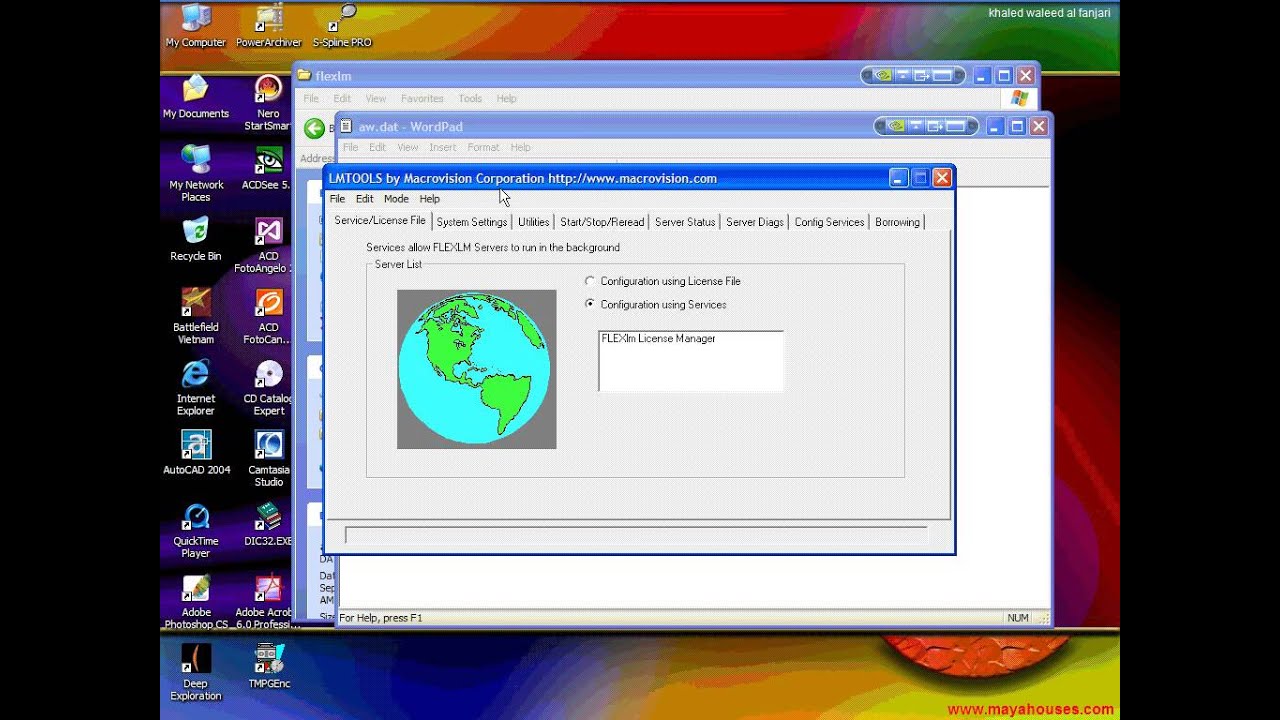Image resolution: width=1280 pixels, height=720 pixels.
Task: Launch Nero StartSmart shortcut
Action: coord(268,103)
